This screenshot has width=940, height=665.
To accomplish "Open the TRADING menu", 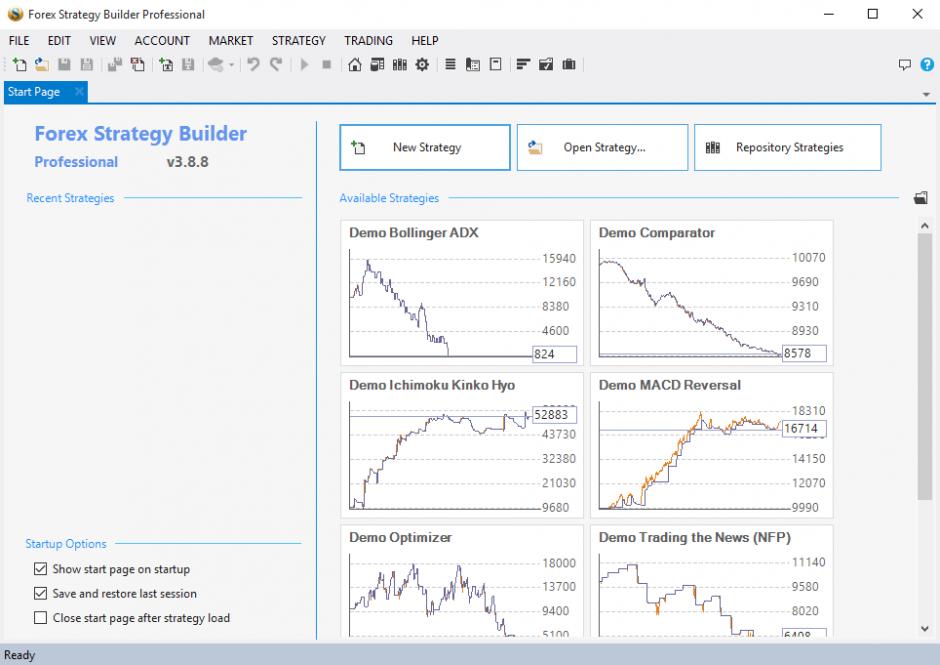I will (x=369, y=41).
